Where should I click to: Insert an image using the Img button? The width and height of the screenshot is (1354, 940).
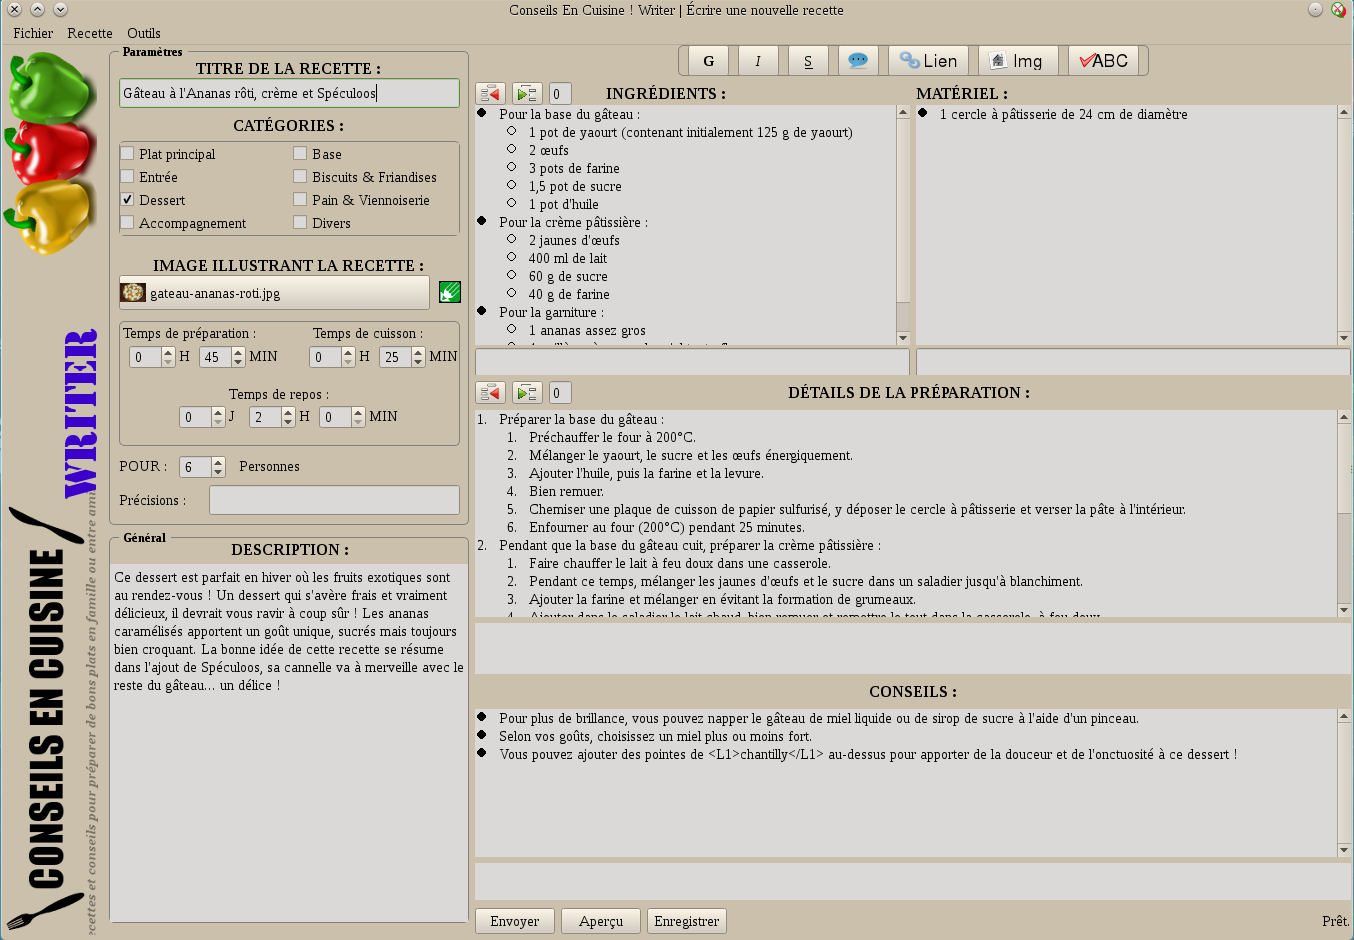tap(1017, 61)
